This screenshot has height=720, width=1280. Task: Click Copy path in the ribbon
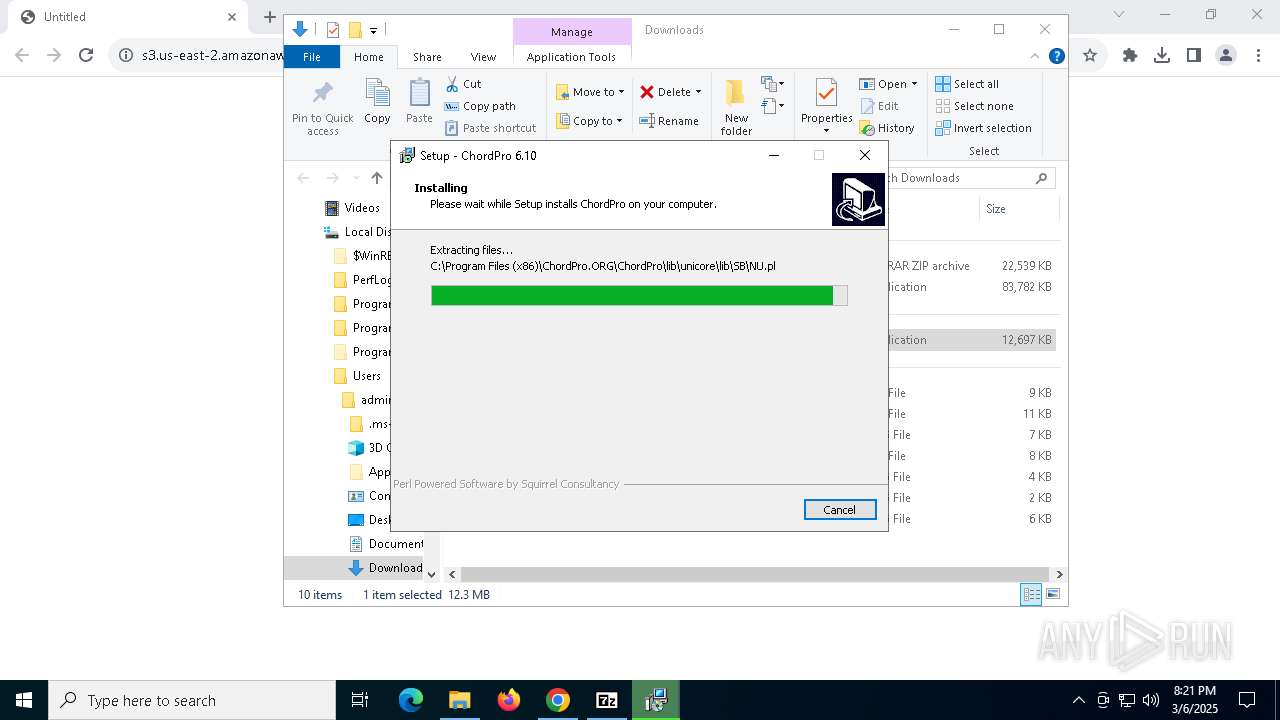[x=480, y=106]
